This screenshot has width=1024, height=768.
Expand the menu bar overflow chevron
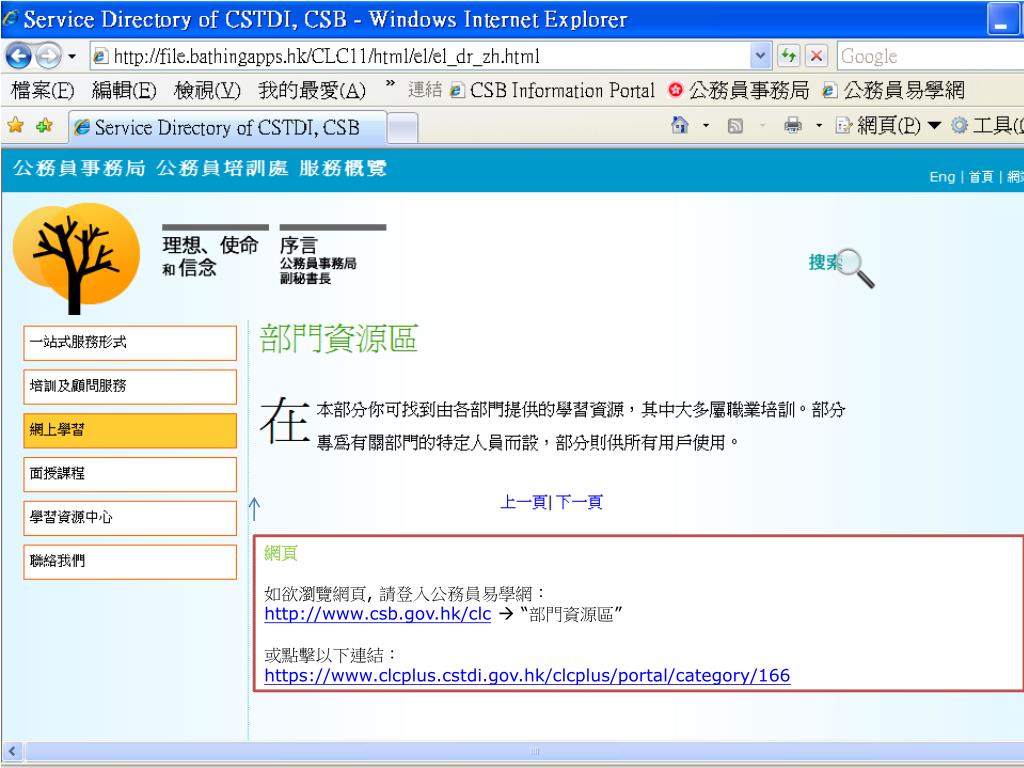click(390, 85)
